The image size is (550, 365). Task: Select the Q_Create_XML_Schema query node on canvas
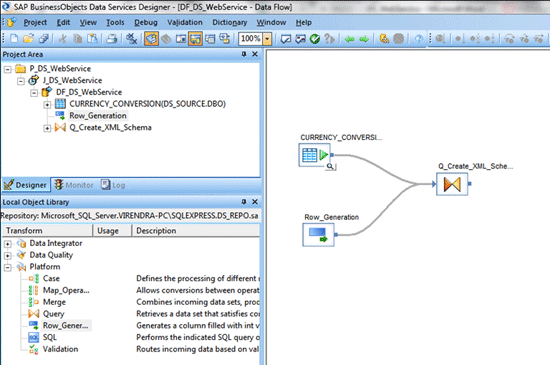pyautogui.click(x=452, y=184)
